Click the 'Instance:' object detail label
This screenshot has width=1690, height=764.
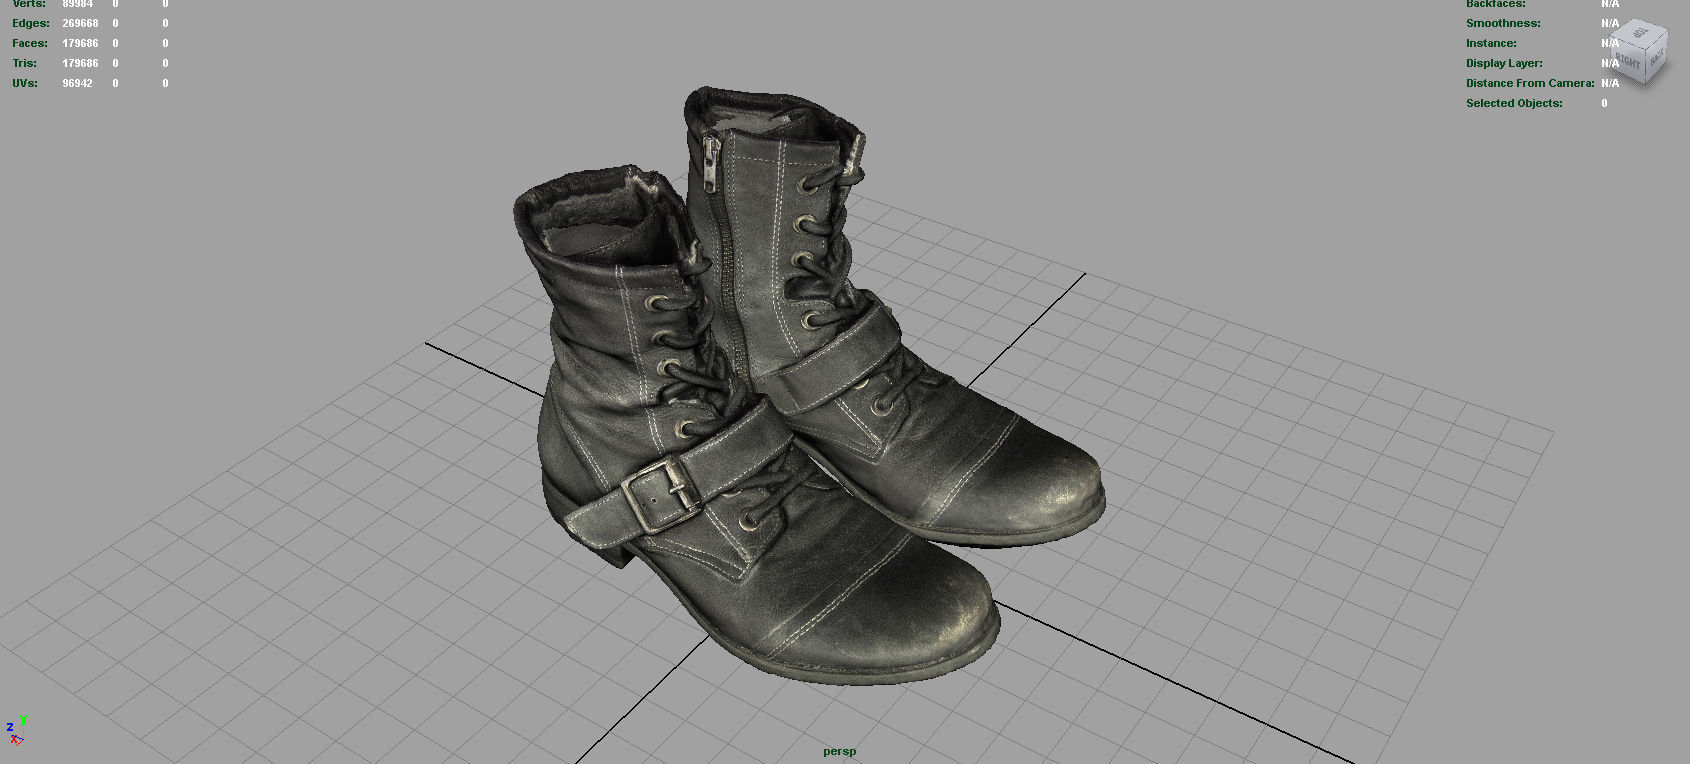[x=1491, y=43]
